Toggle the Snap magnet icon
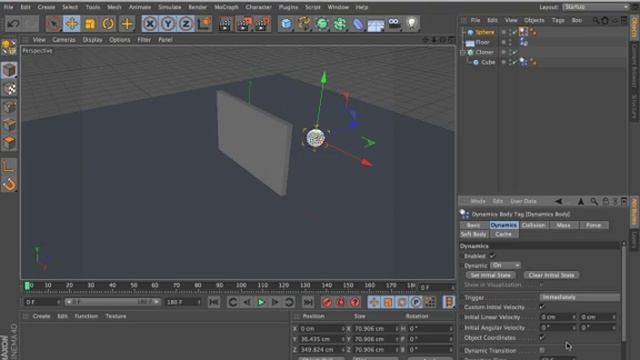Image resolution: width=640 pixels, height=360 pixels. pyautogui.click(x=9, y=184)
